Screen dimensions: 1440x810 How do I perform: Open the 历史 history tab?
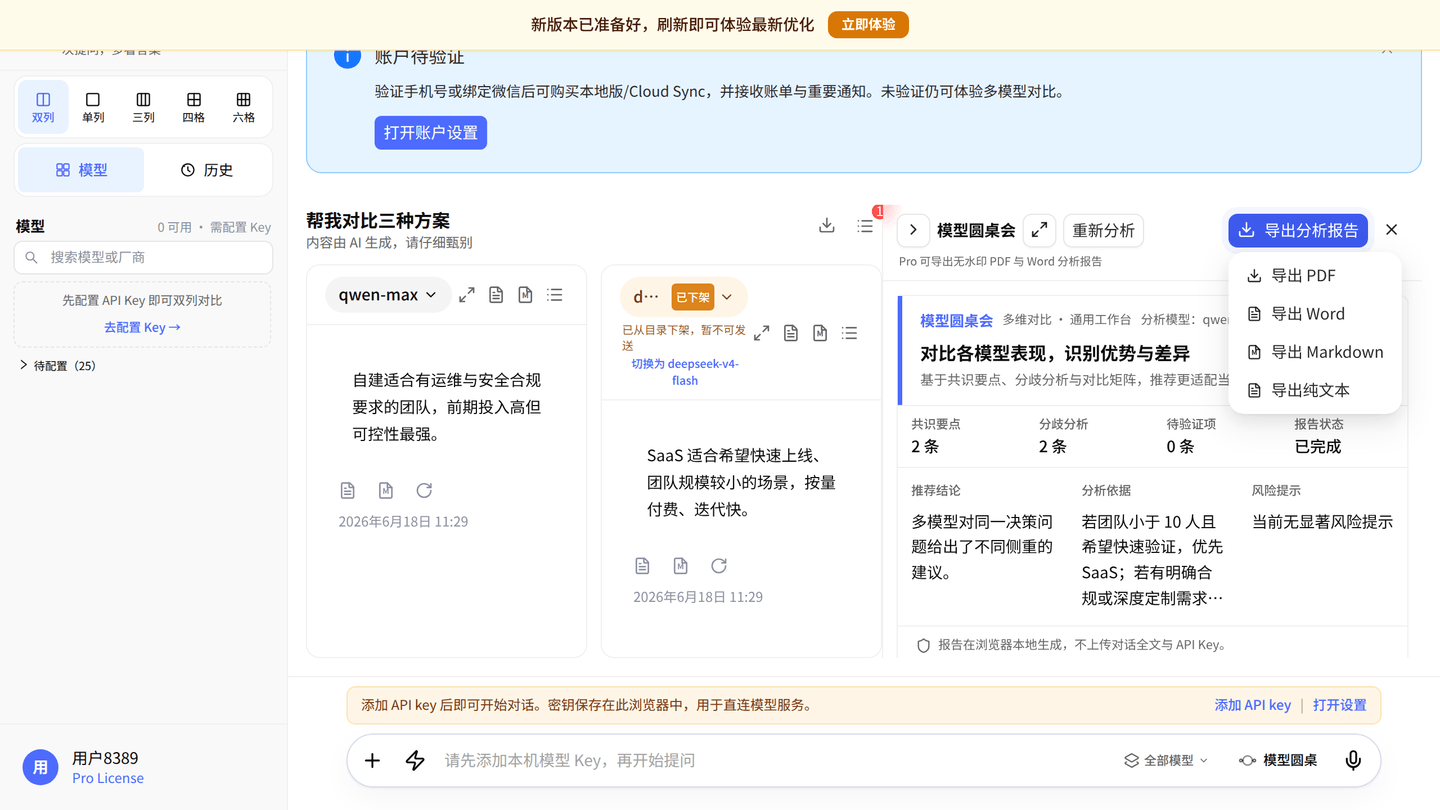coord(207,170)
